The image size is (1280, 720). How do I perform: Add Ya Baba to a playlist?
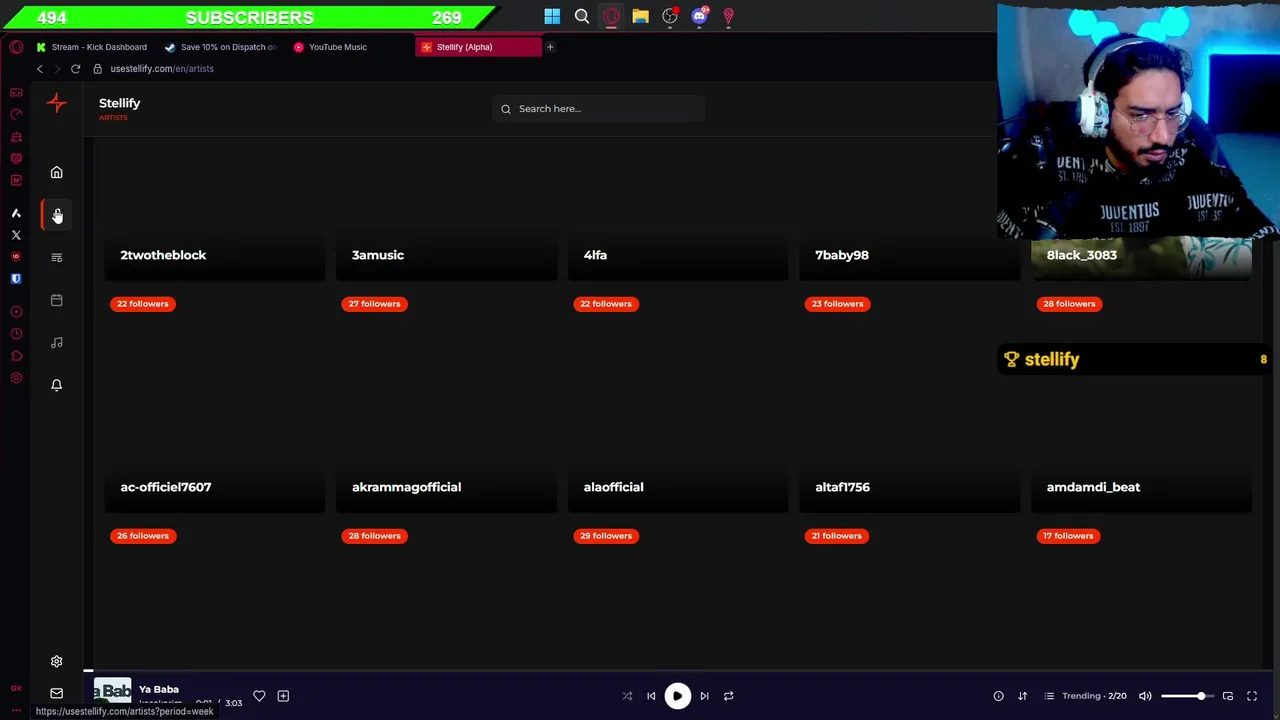click(x=283, y=695)
